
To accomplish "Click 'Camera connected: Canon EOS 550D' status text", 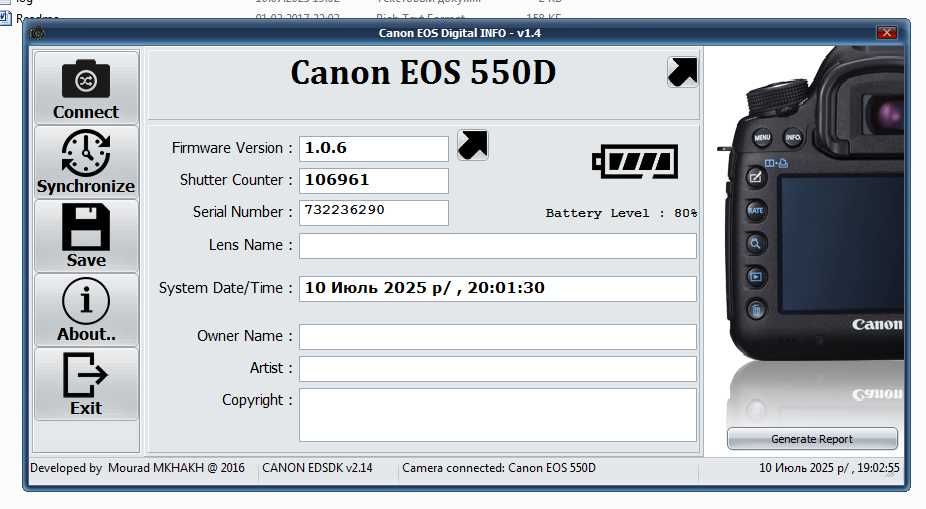I will (499, 468).
